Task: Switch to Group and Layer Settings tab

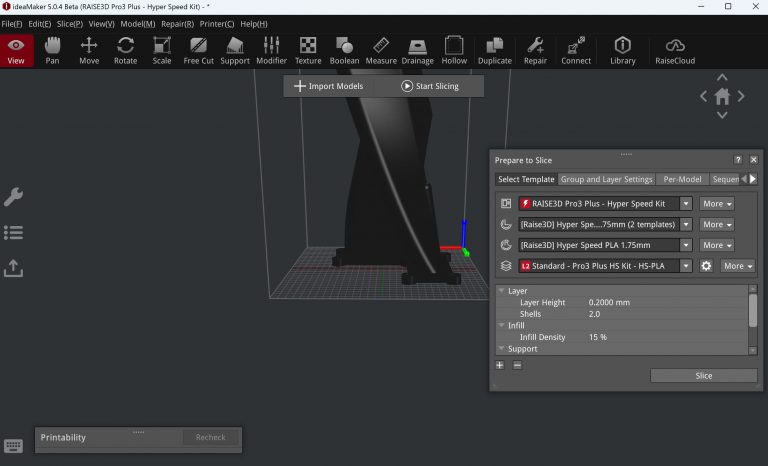Action: (x=606, y=179)
